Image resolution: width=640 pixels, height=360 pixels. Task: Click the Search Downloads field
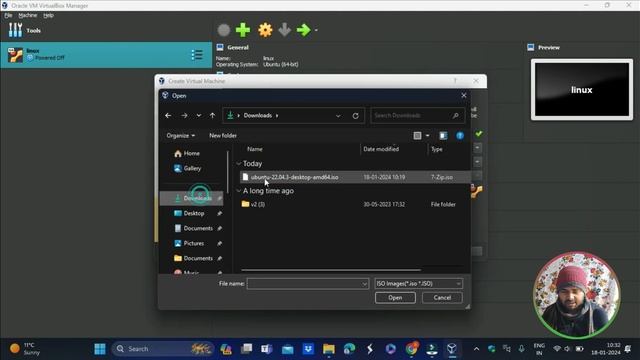pos(417,116)
